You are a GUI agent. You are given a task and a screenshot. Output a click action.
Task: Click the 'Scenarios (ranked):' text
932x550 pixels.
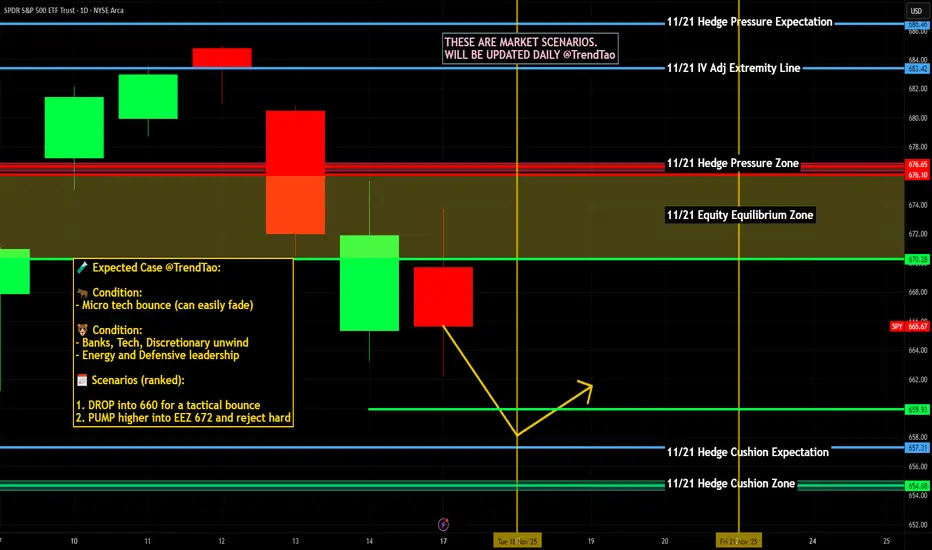138,381
